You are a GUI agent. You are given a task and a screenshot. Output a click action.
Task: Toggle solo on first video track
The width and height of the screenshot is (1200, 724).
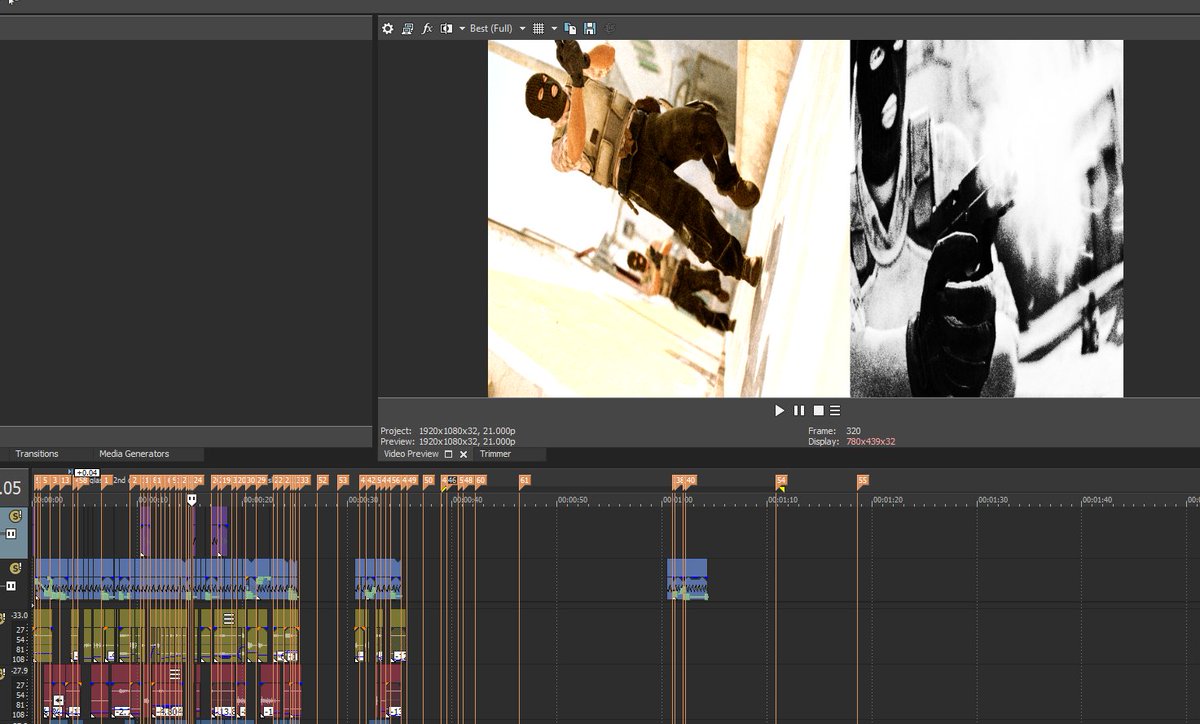point(15,517)
